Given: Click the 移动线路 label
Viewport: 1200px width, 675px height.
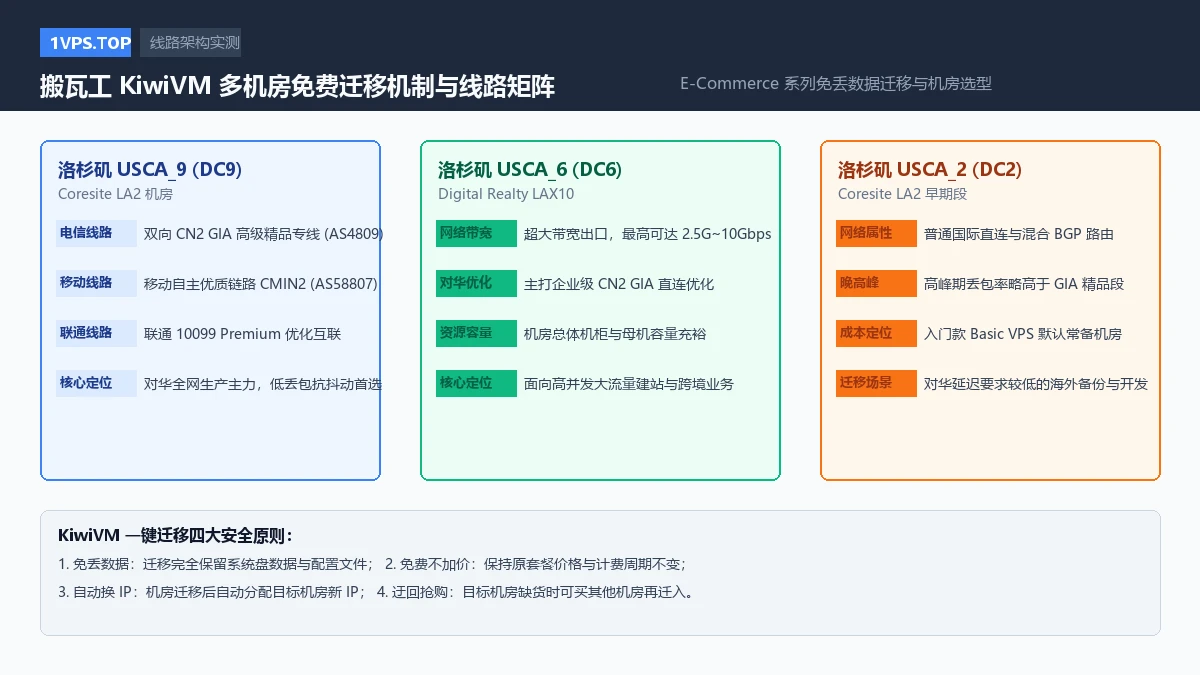Looking at the screenshot, I should tap(97, 284).
